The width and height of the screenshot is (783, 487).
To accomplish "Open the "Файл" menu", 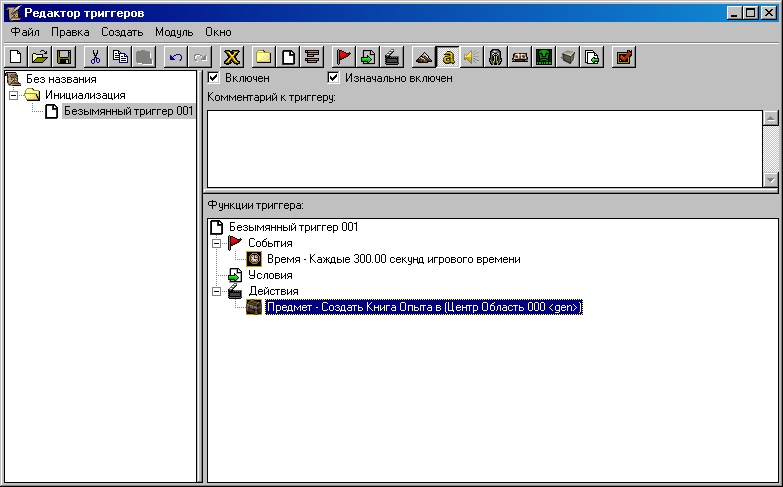I will 25,32.
